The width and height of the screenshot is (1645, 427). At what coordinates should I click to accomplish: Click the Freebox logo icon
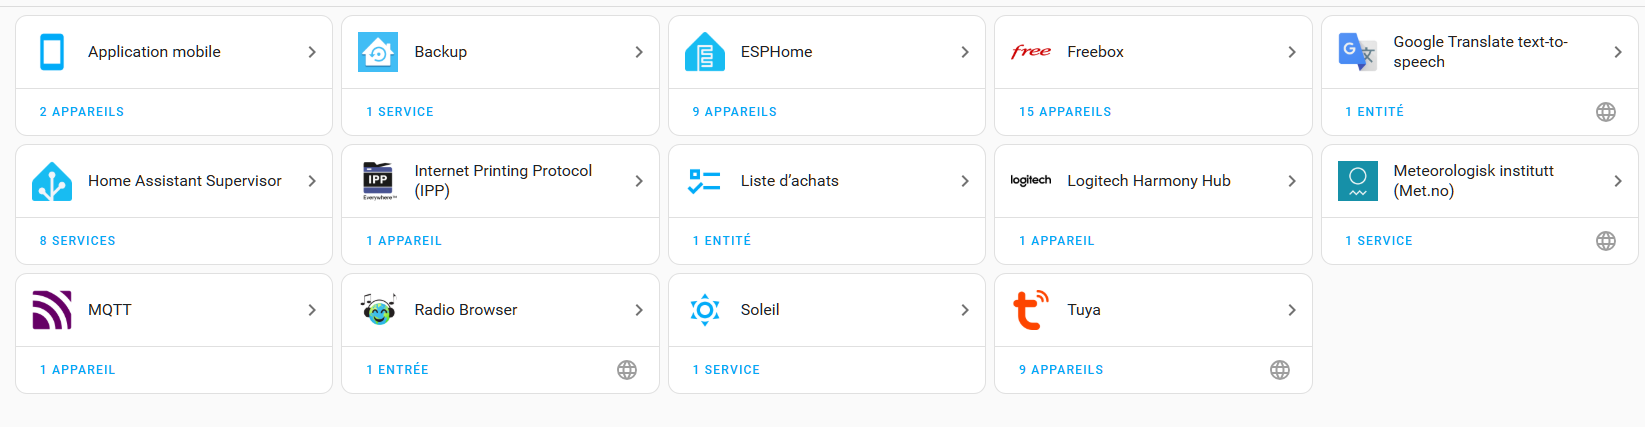[x=1031, y=52]
